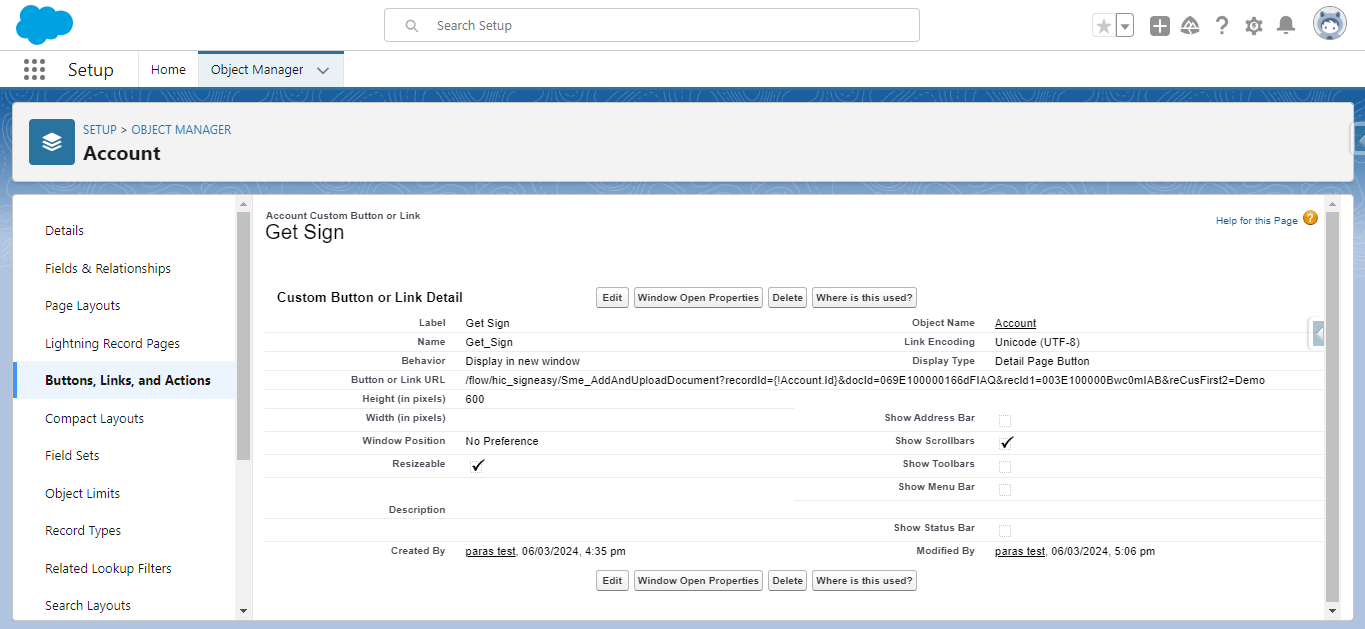Click the Display in new window value
This screenshot has height=629, width=1365.
tap(522, 361)
